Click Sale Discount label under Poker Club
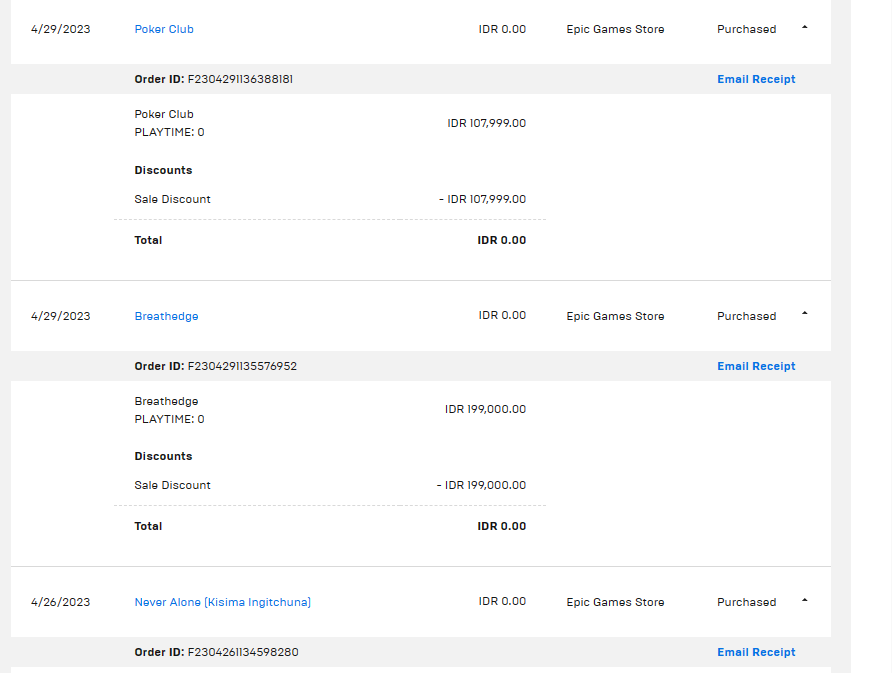 click(x=172, y=199)
